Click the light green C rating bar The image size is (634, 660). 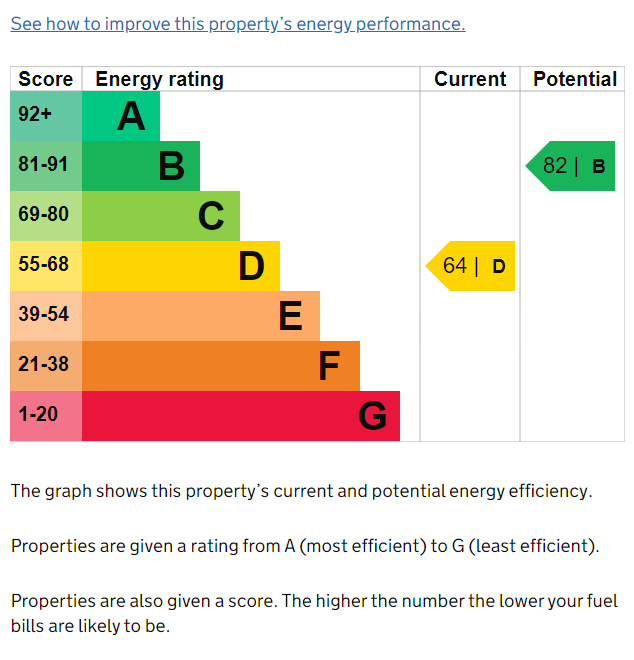tap(161, 216)
